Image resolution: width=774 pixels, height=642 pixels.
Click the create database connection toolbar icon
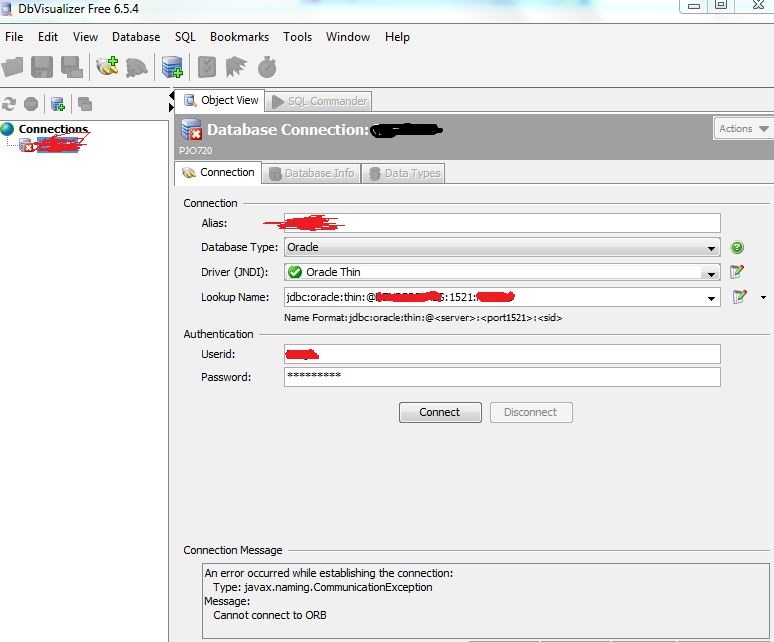coord(172,67)
